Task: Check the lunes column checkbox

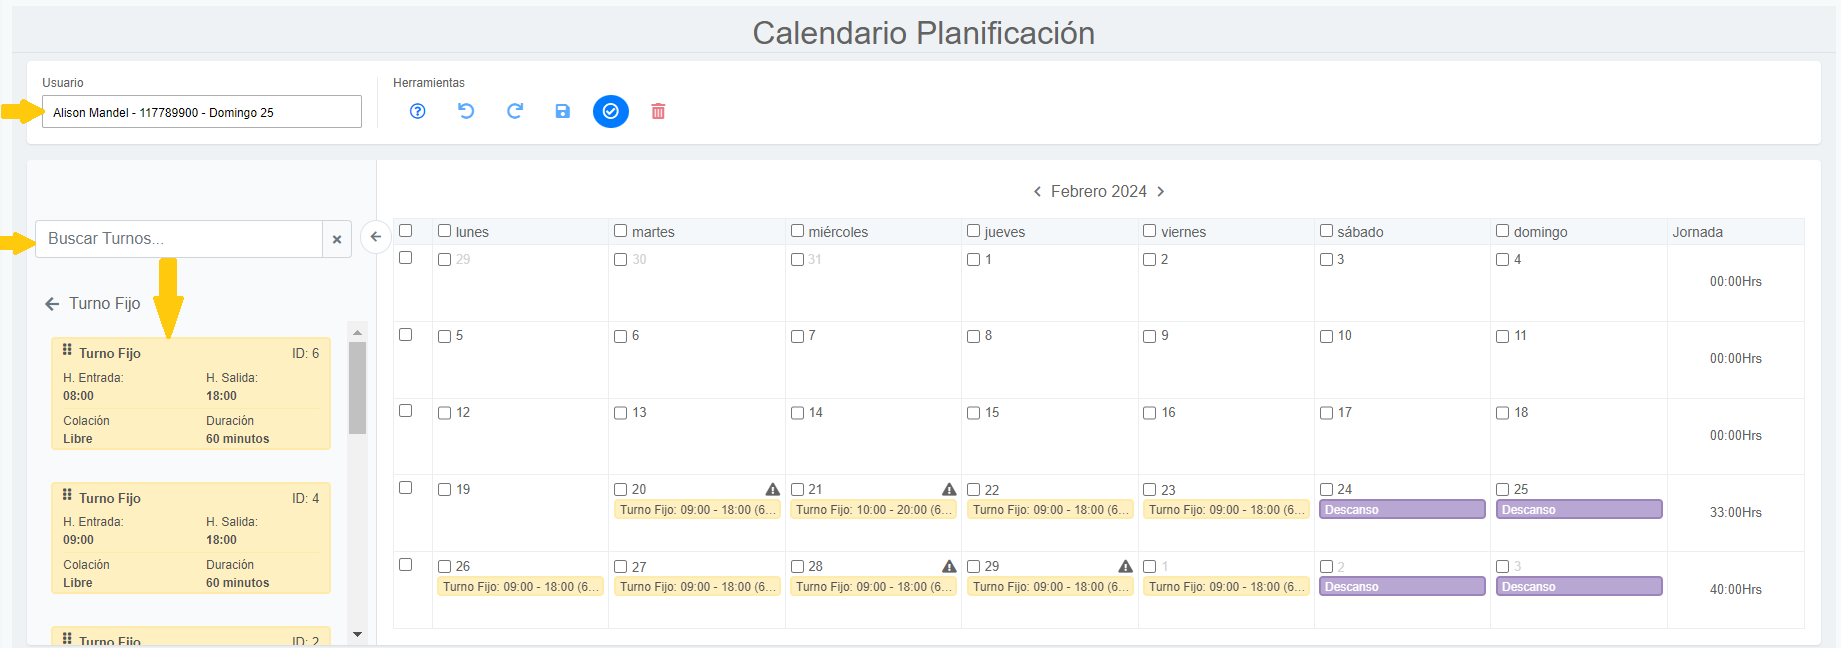Action: 445,231
